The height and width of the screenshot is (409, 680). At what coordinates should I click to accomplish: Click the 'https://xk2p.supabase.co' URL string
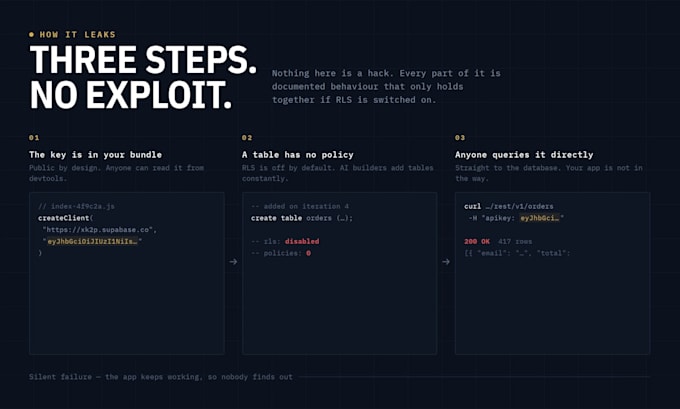[x=99, y=229]
